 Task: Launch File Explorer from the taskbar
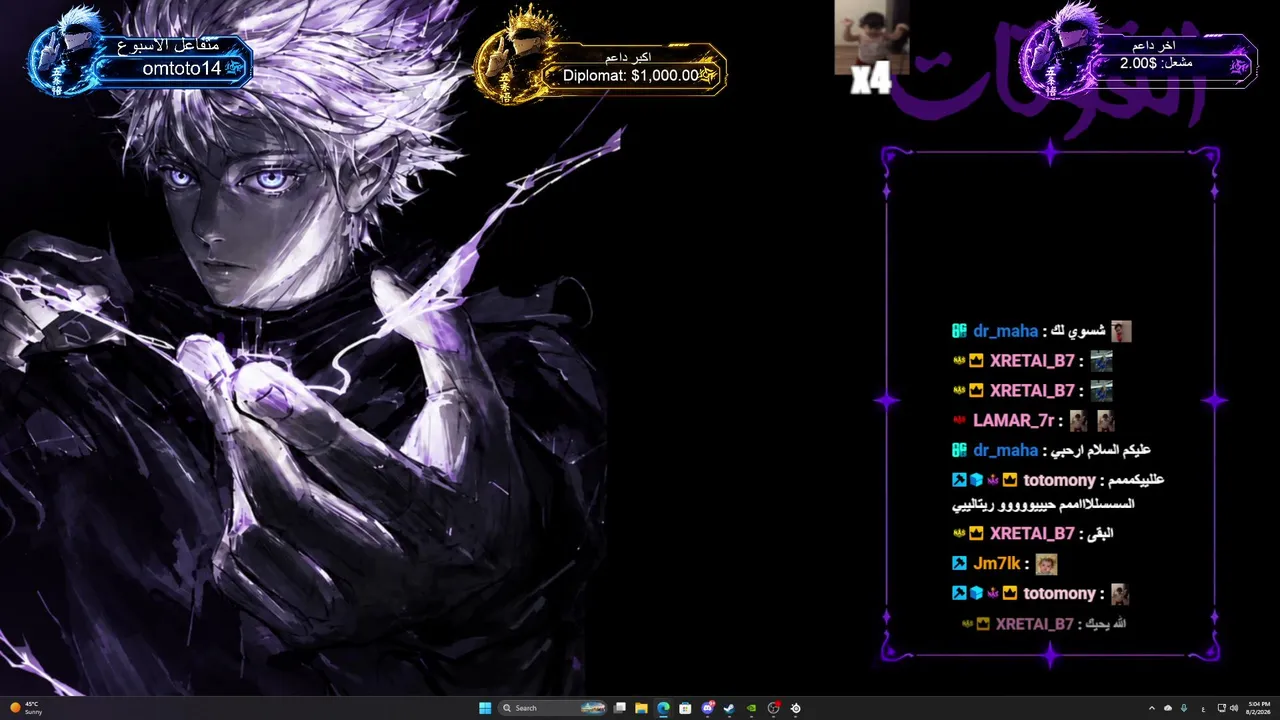tap(642, 708)
